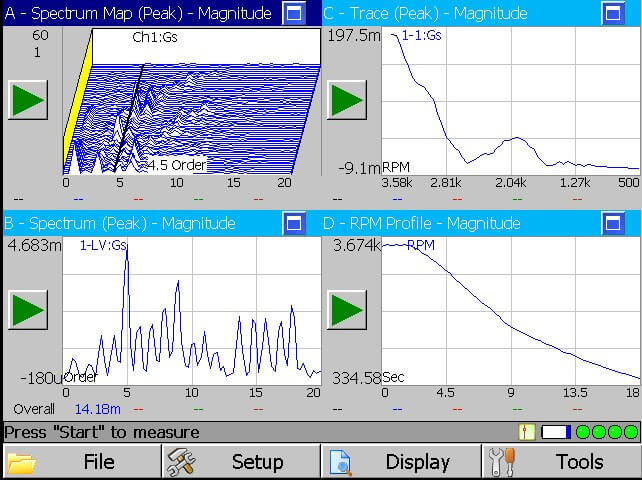The width and height of the screenshot is (642, 480).
Task: Click the battery level indicator
Action: click(x=556, y=432)
